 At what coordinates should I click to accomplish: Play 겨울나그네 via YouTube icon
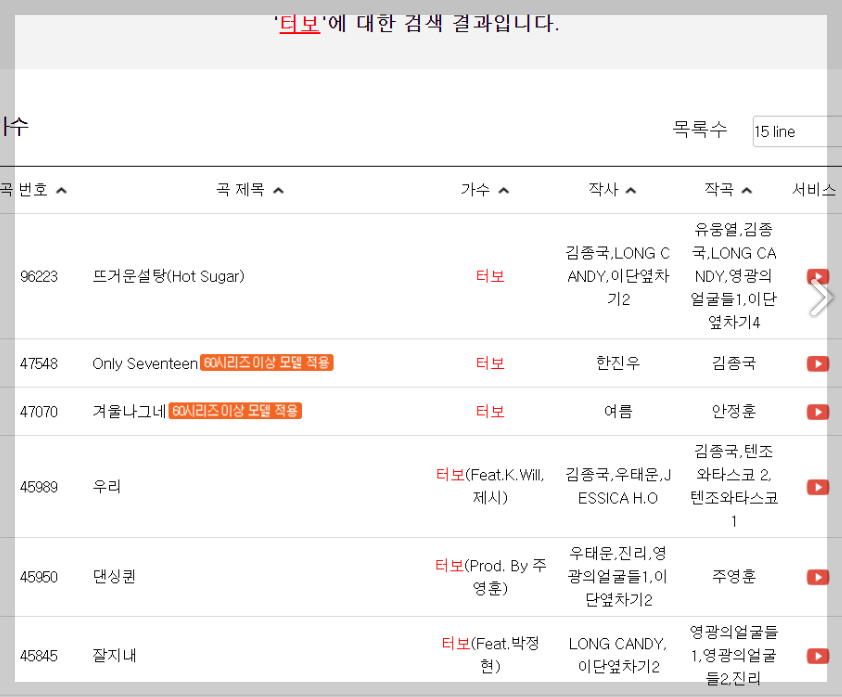818,411
